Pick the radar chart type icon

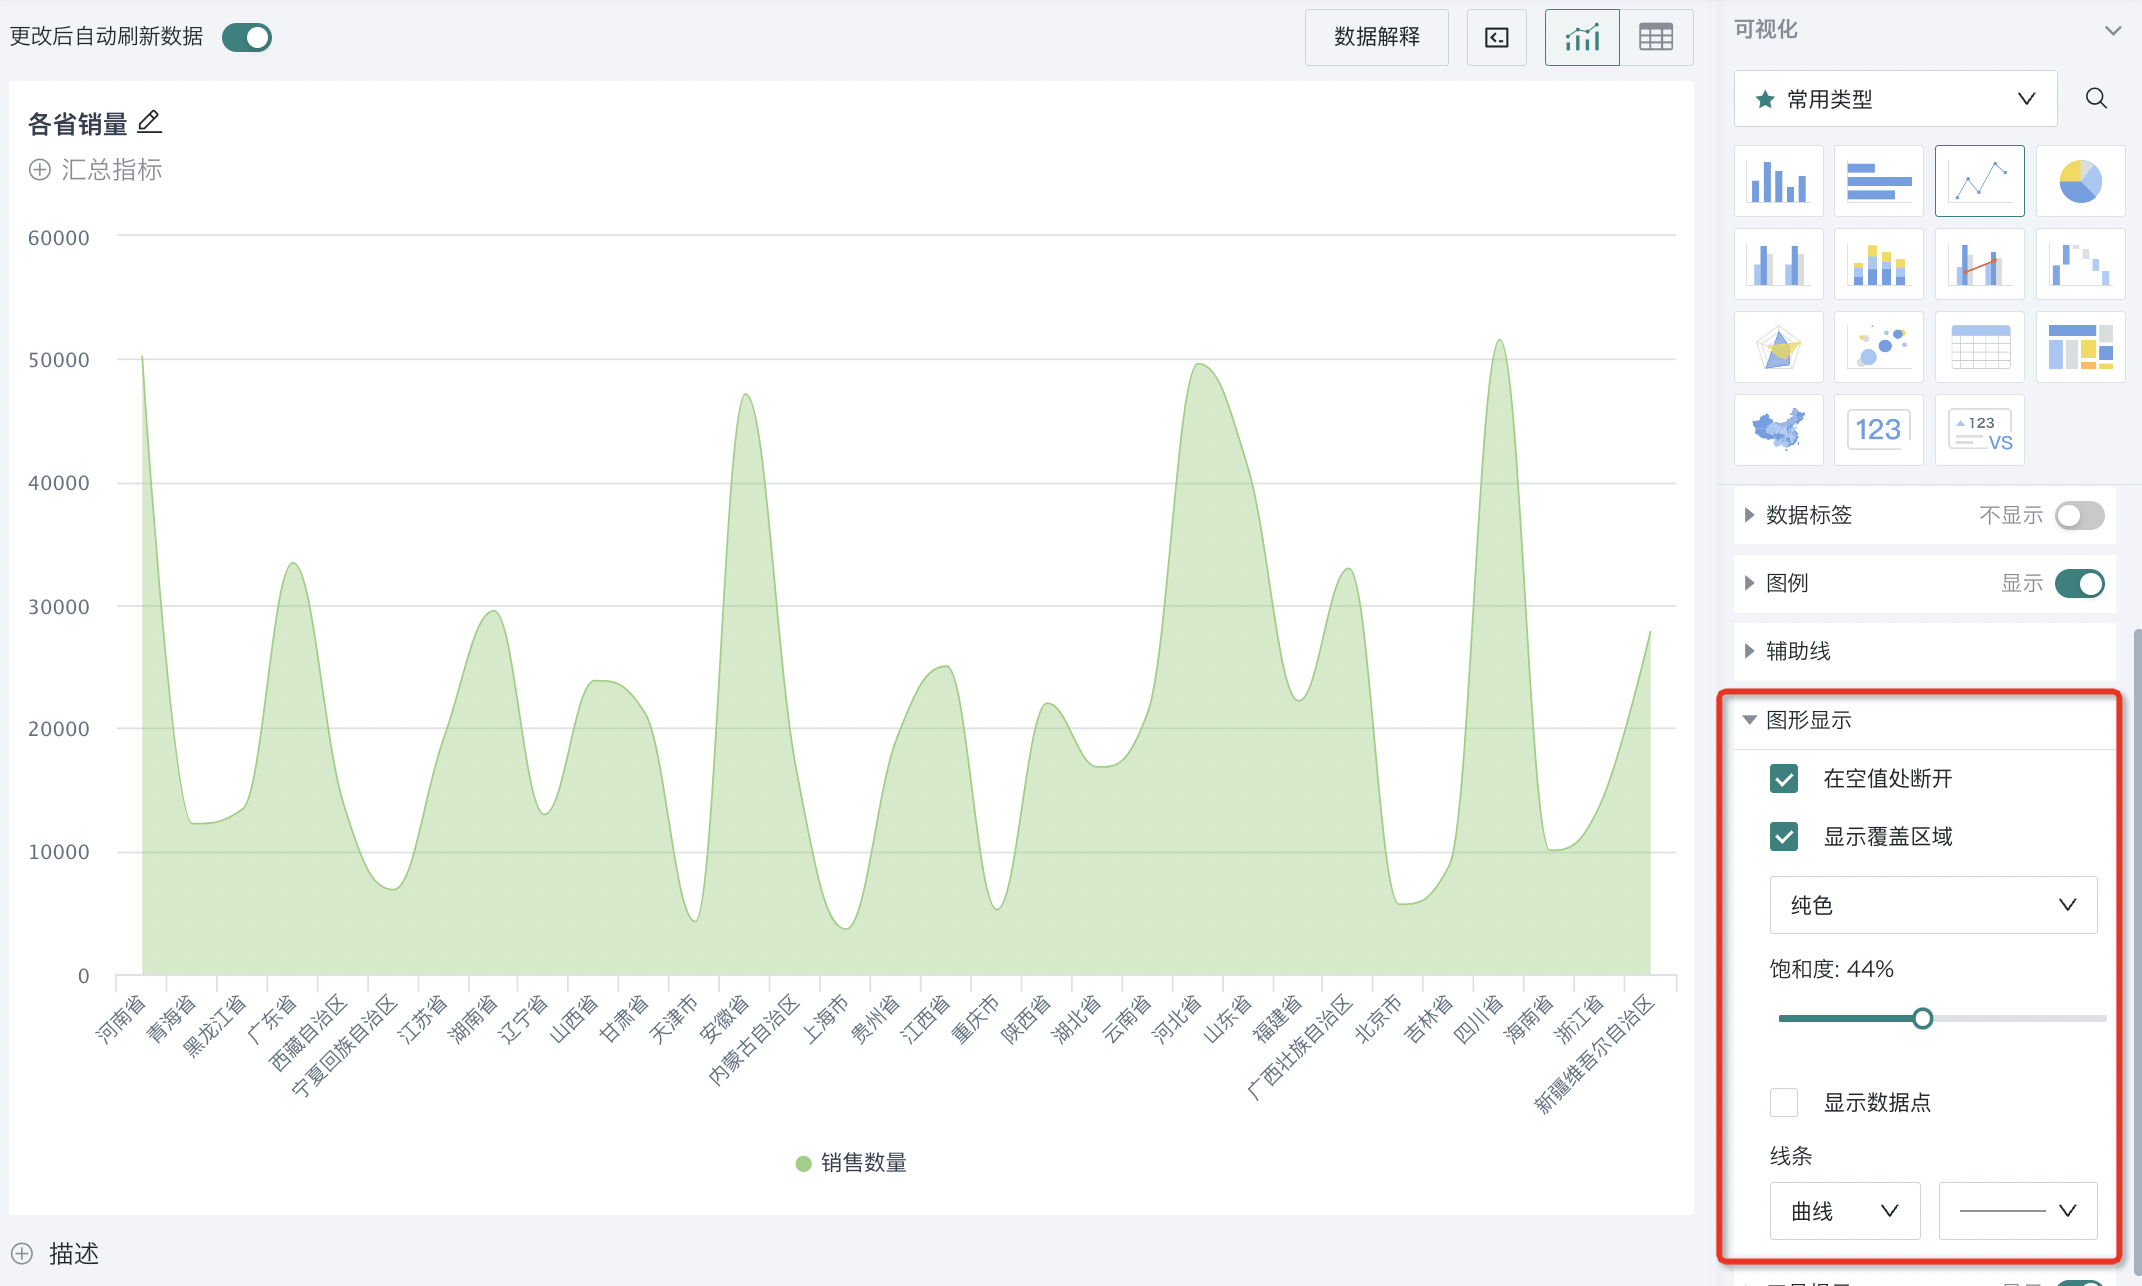pyautogui.click(x=1778, y=347)
